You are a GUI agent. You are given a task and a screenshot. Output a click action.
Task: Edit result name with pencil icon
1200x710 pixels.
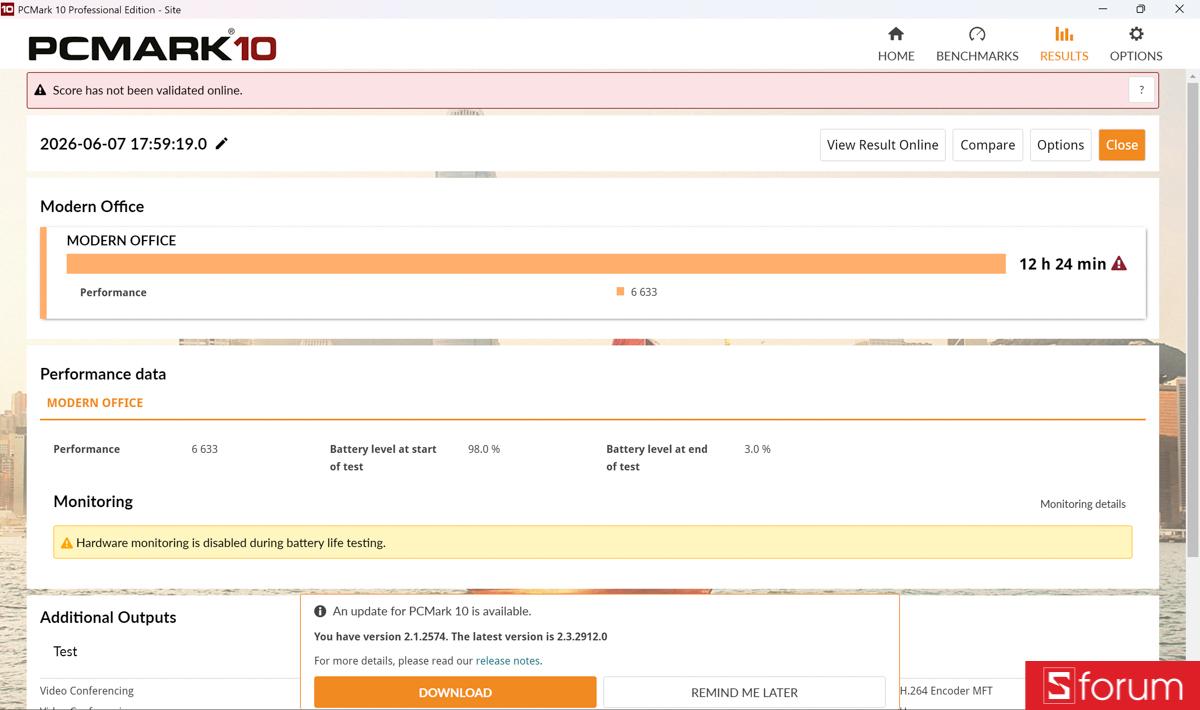(x=222, y=144)
